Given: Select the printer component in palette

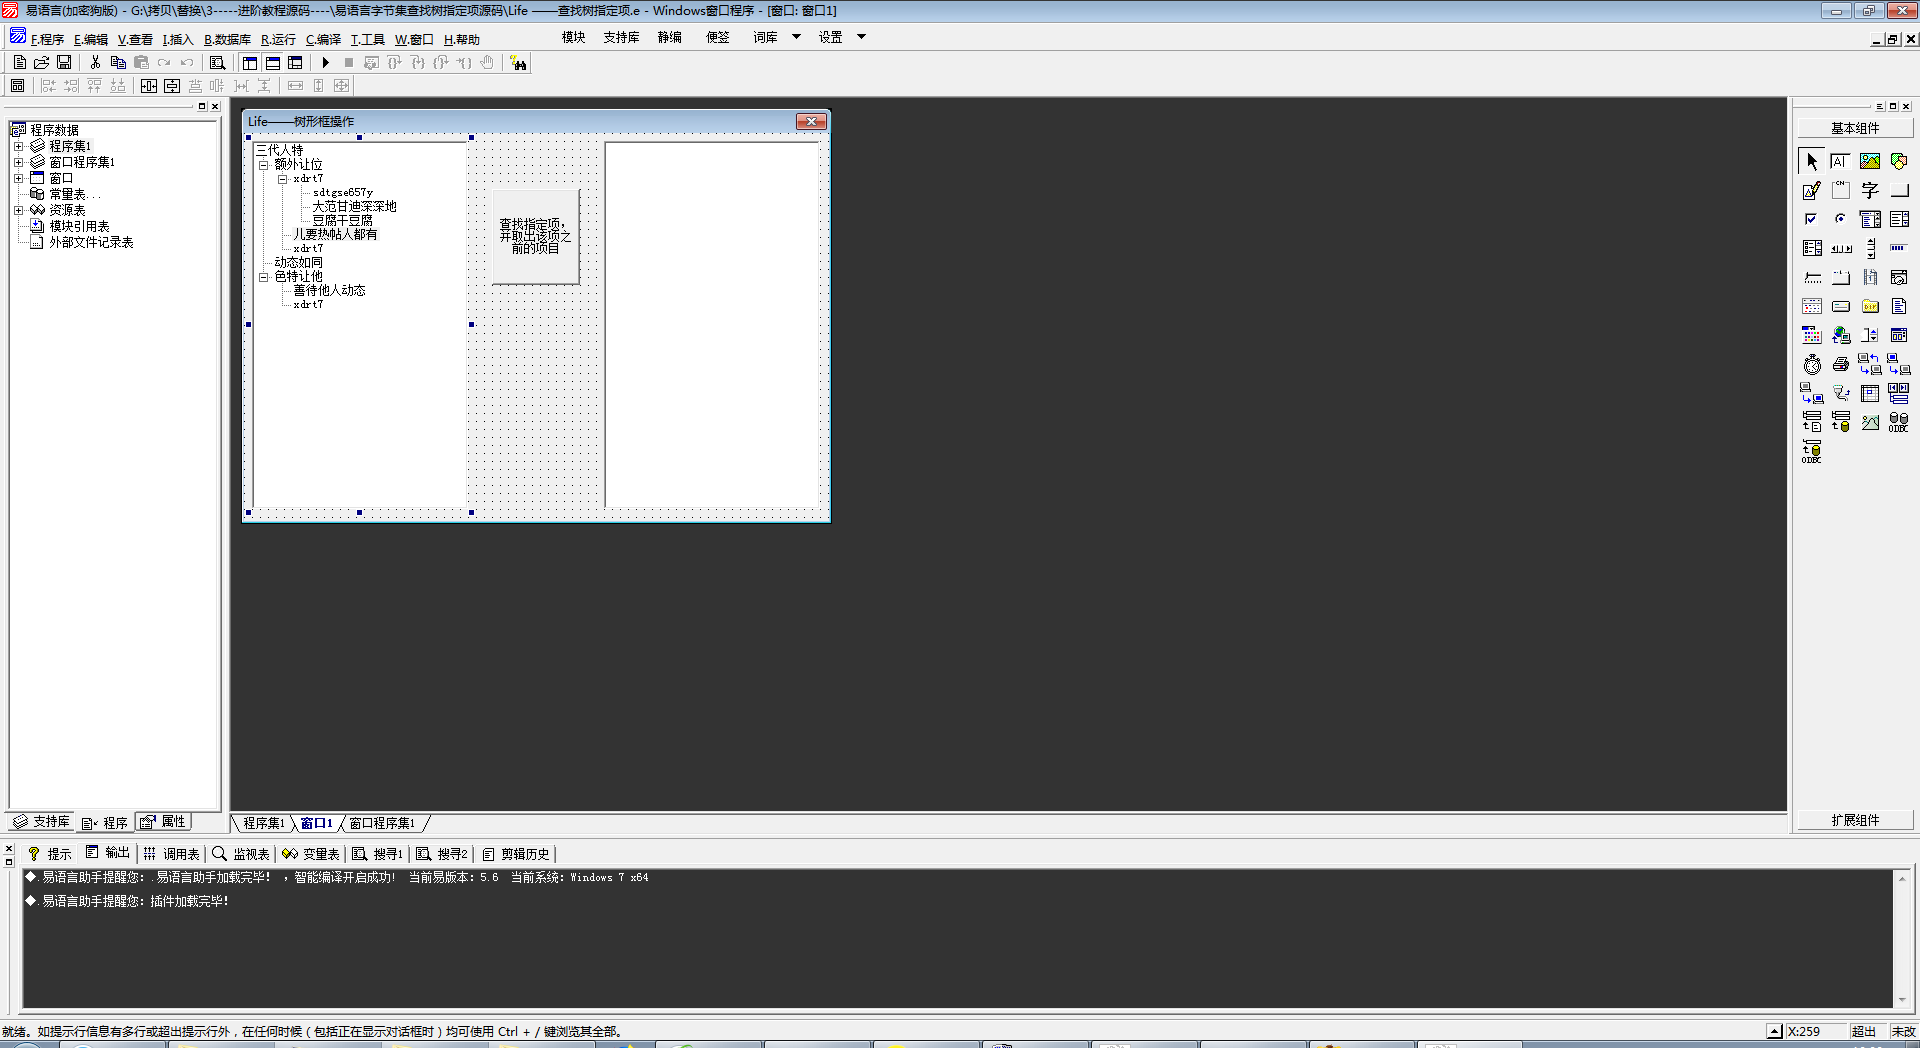Looking at the screenshot, I should click(1841, 365).
